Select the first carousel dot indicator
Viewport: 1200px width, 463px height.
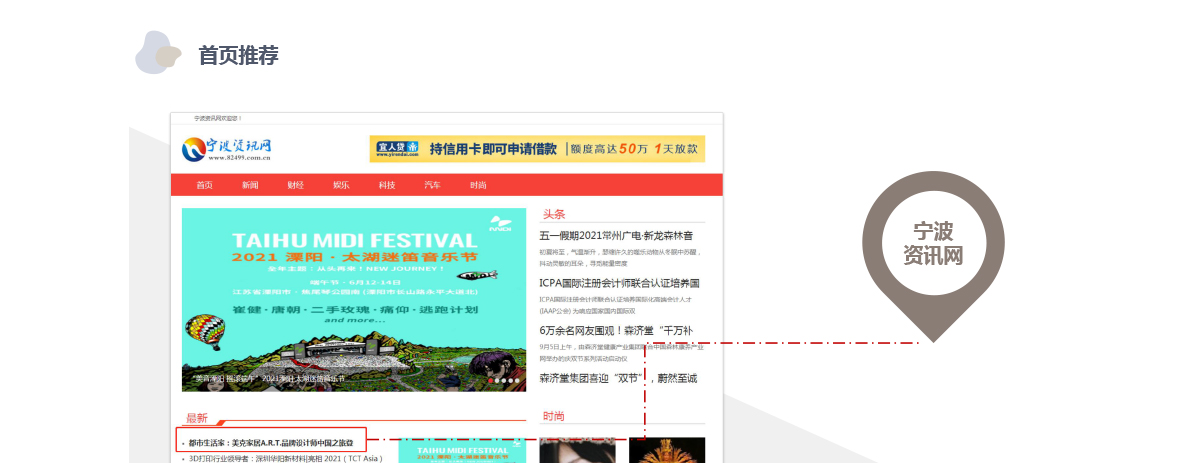coord(490,381)
